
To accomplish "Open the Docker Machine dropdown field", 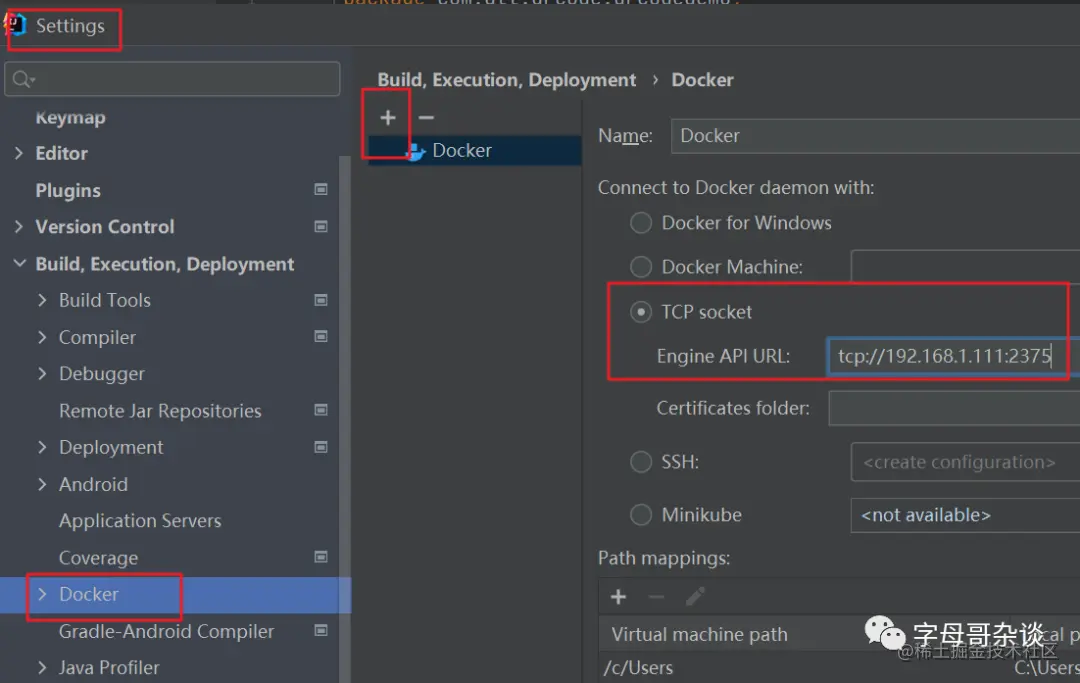I will 966,267.
